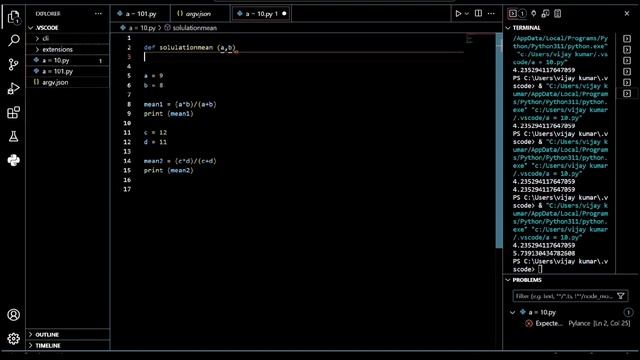Open run button dropdown arrow
Image resolution: width=640 pixels, height=360 pixels.
[467, 13]
